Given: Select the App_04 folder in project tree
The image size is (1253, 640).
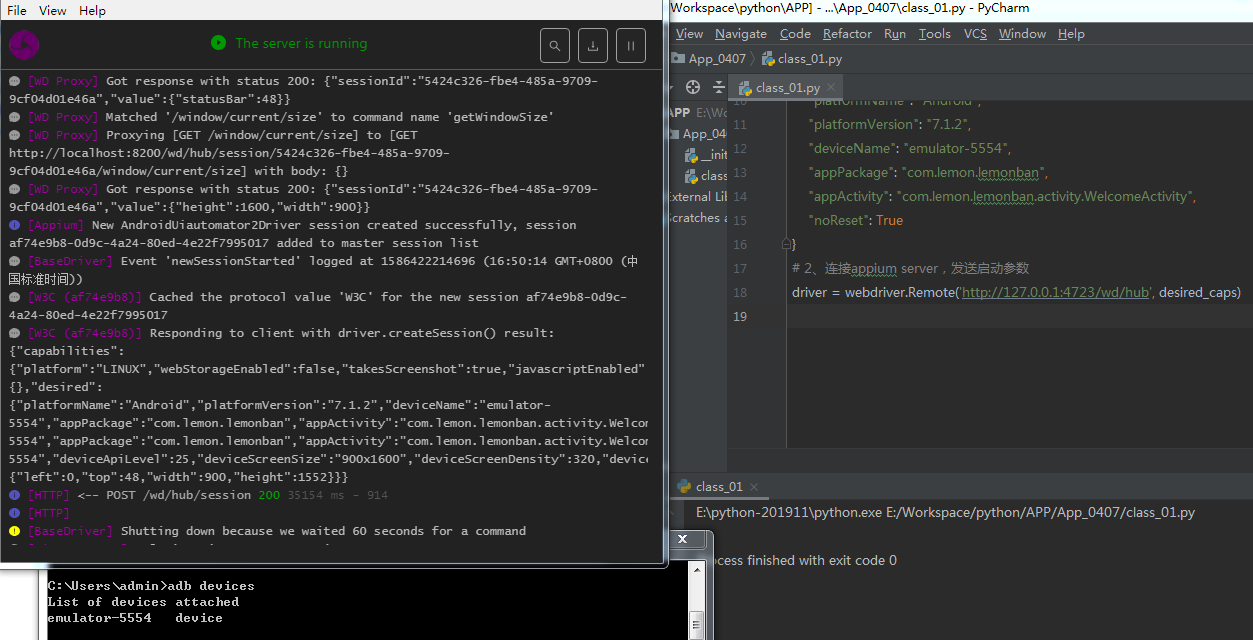Looking at the screenshot, I should point(698,134).
